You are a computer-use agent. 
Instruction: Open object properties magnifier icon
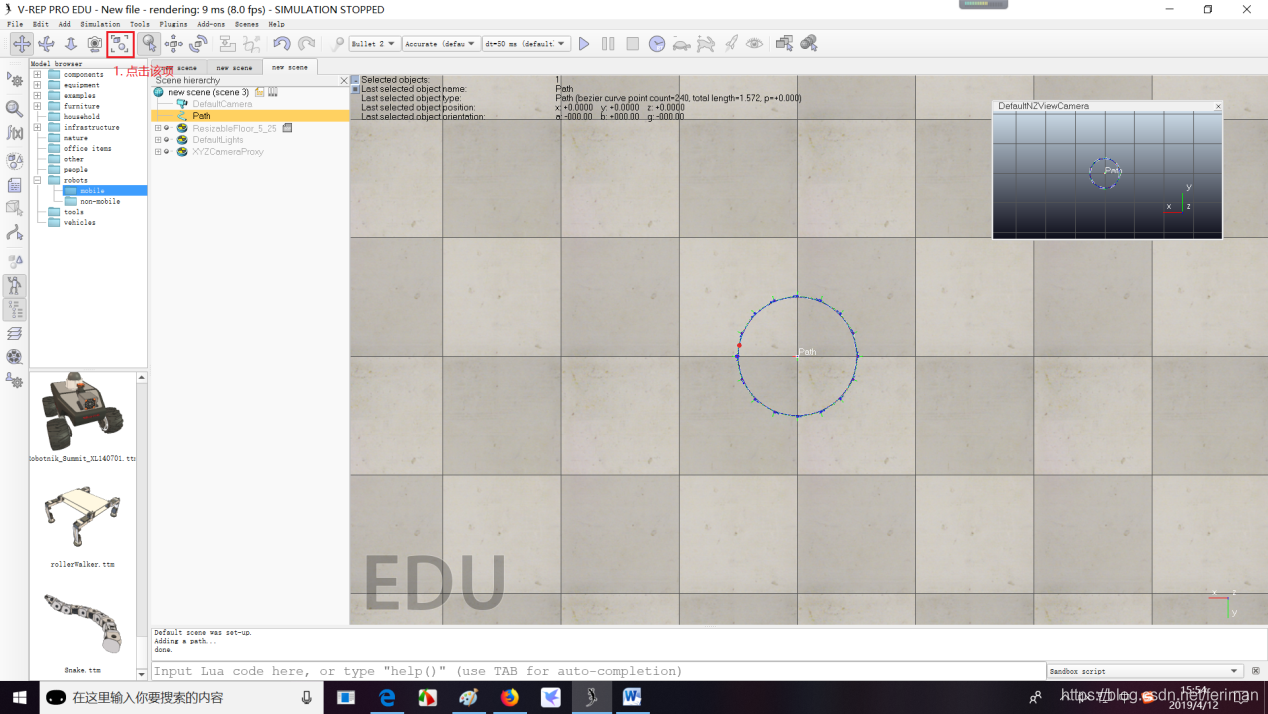click(15, 108)
